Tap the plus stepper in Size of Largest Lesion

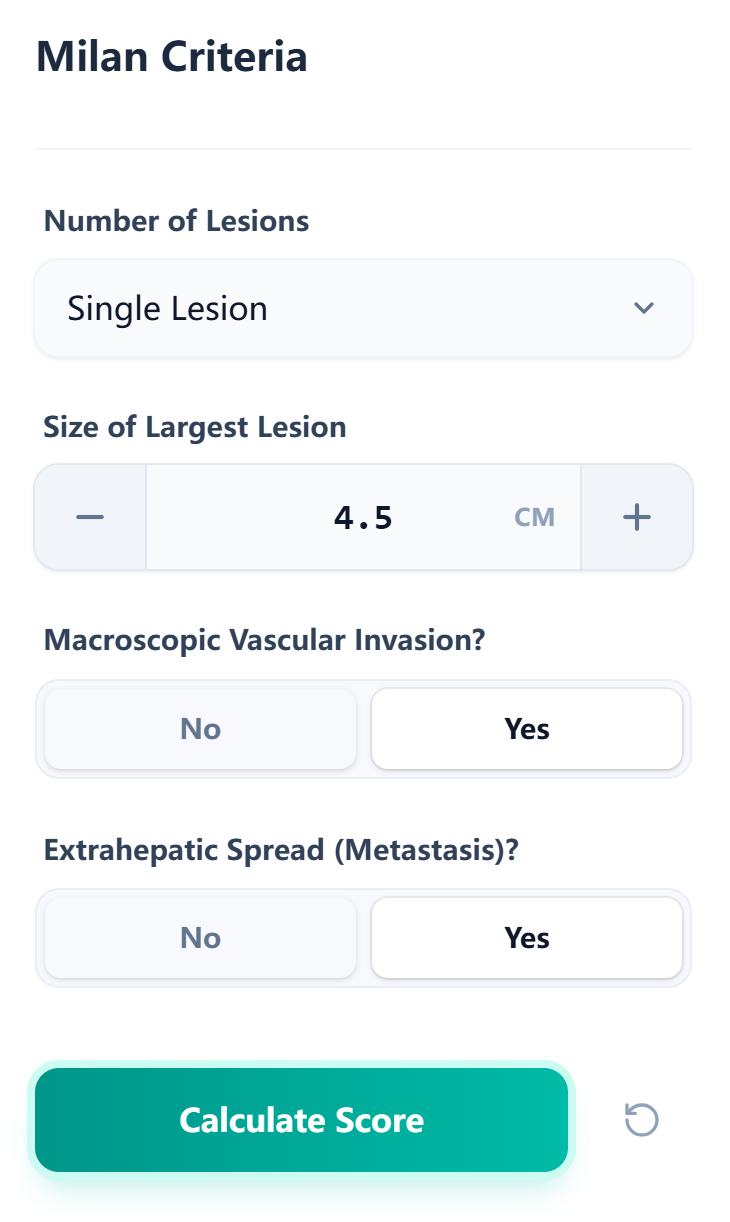pos(637,517)
